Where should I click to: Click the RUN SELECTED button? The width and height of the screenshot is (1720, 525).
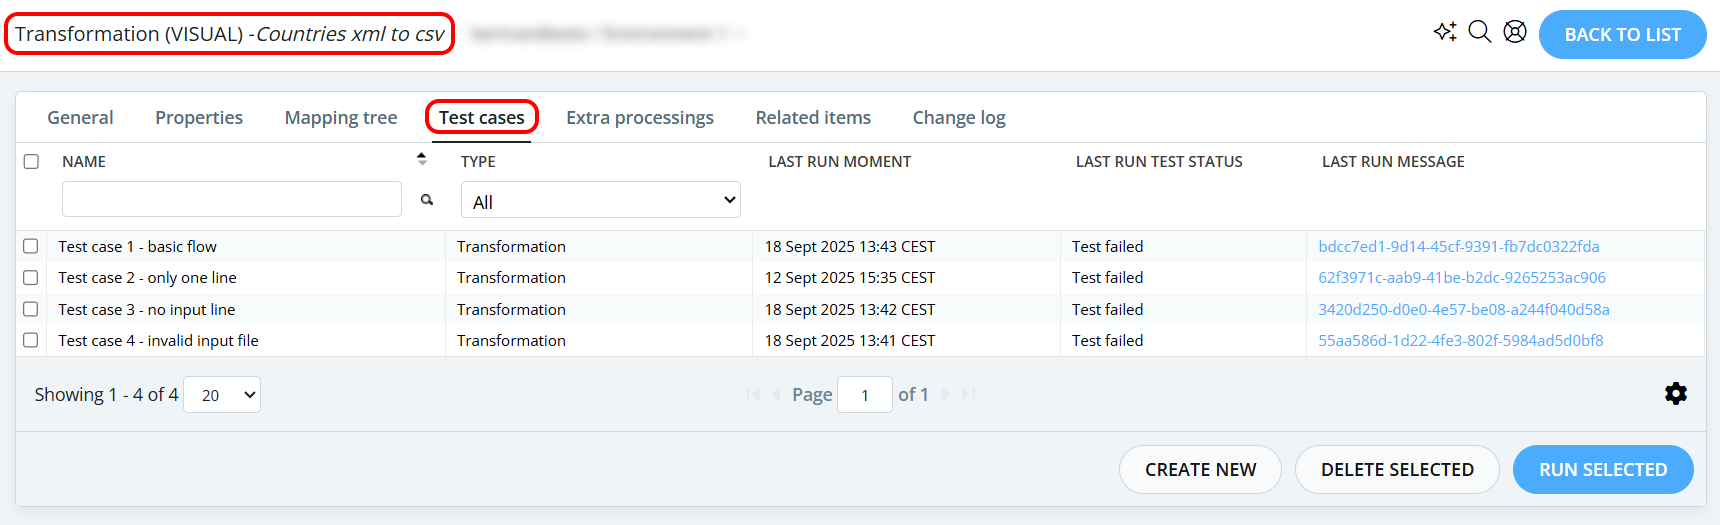[1603, 469]
